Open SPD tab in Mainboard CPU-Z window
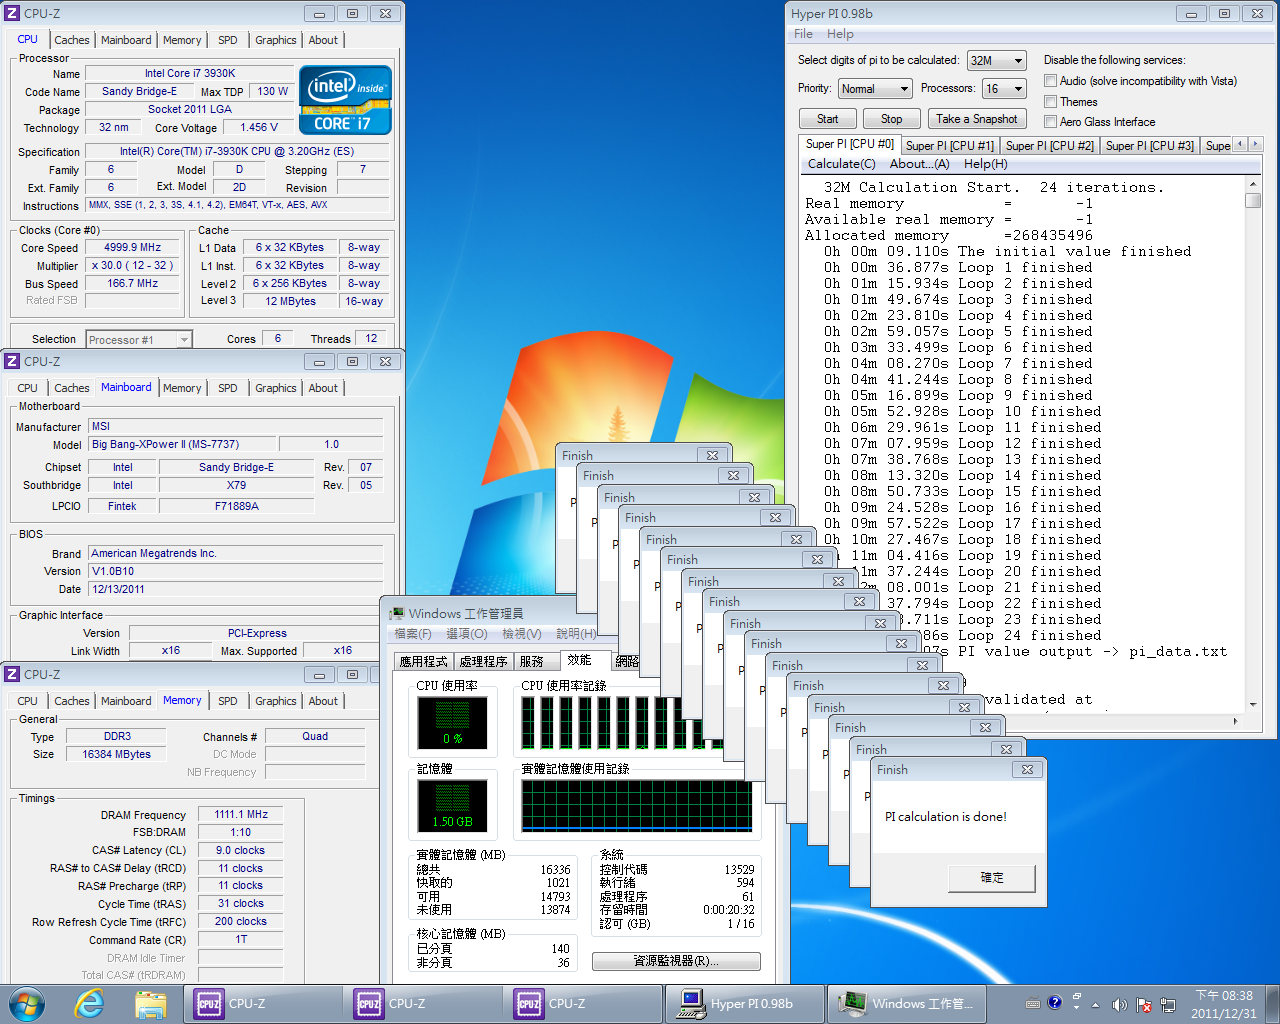The height and width of the screenshot is (1024, 1280). tap(228, 388)
